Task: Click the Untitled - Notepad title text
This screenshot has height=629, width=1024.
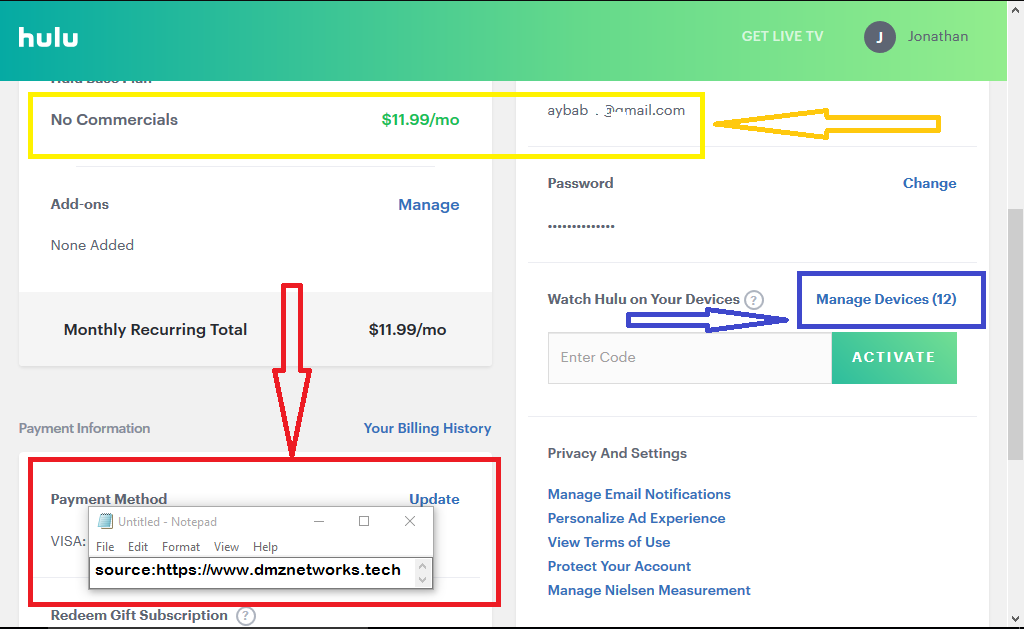Action: (x=167, y=522)
